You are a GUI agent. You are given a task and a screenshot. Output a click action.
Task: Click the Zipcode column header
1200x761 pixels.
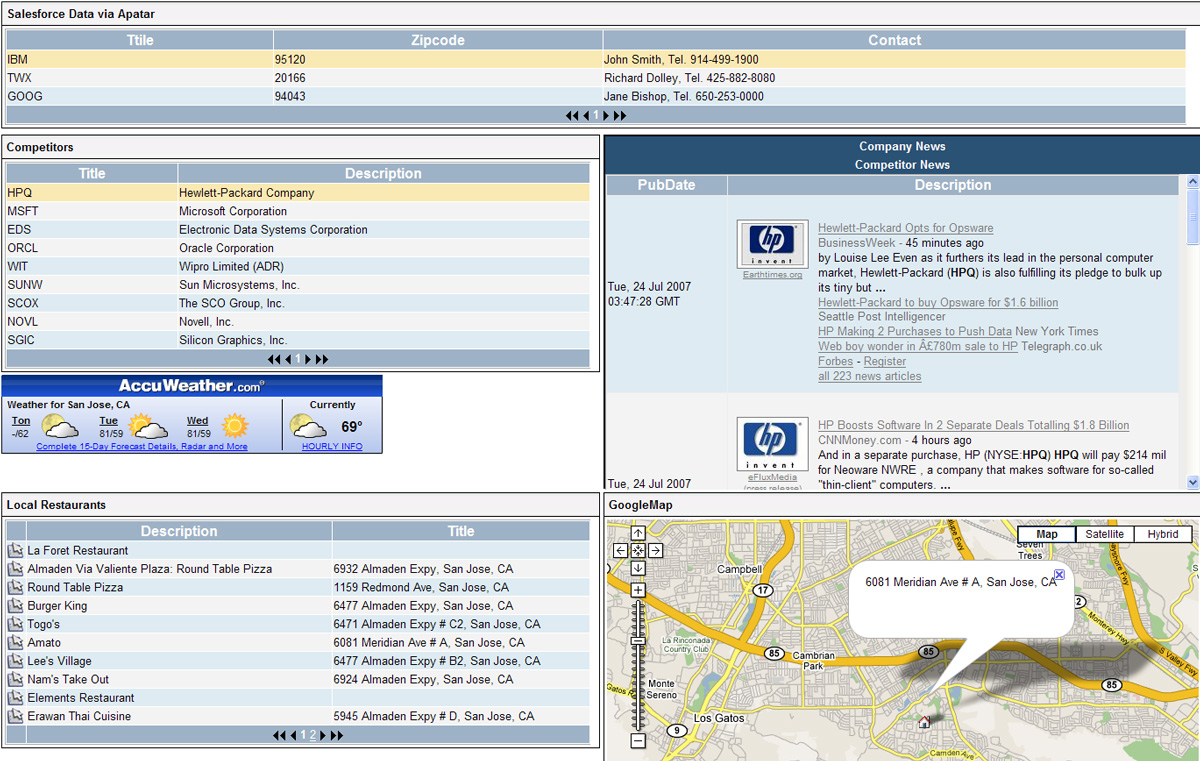[x=438, y=40]
